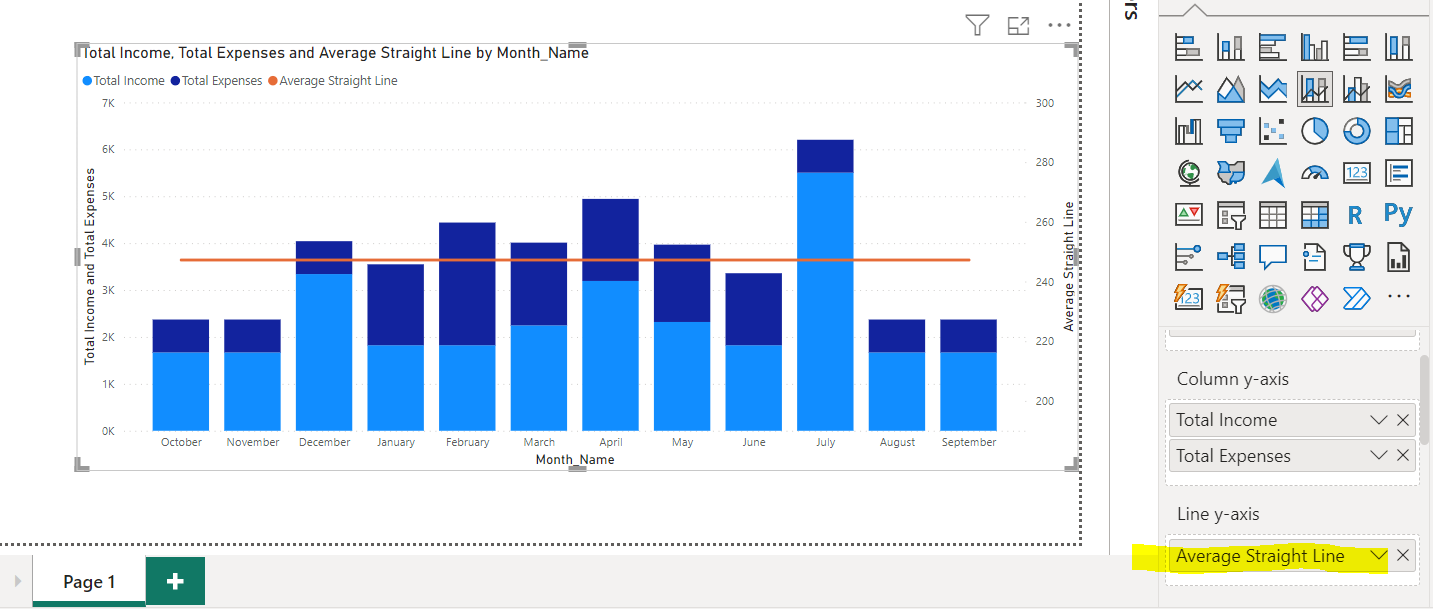
Task: Click the Total Income legend item
Action: point(124,81)
